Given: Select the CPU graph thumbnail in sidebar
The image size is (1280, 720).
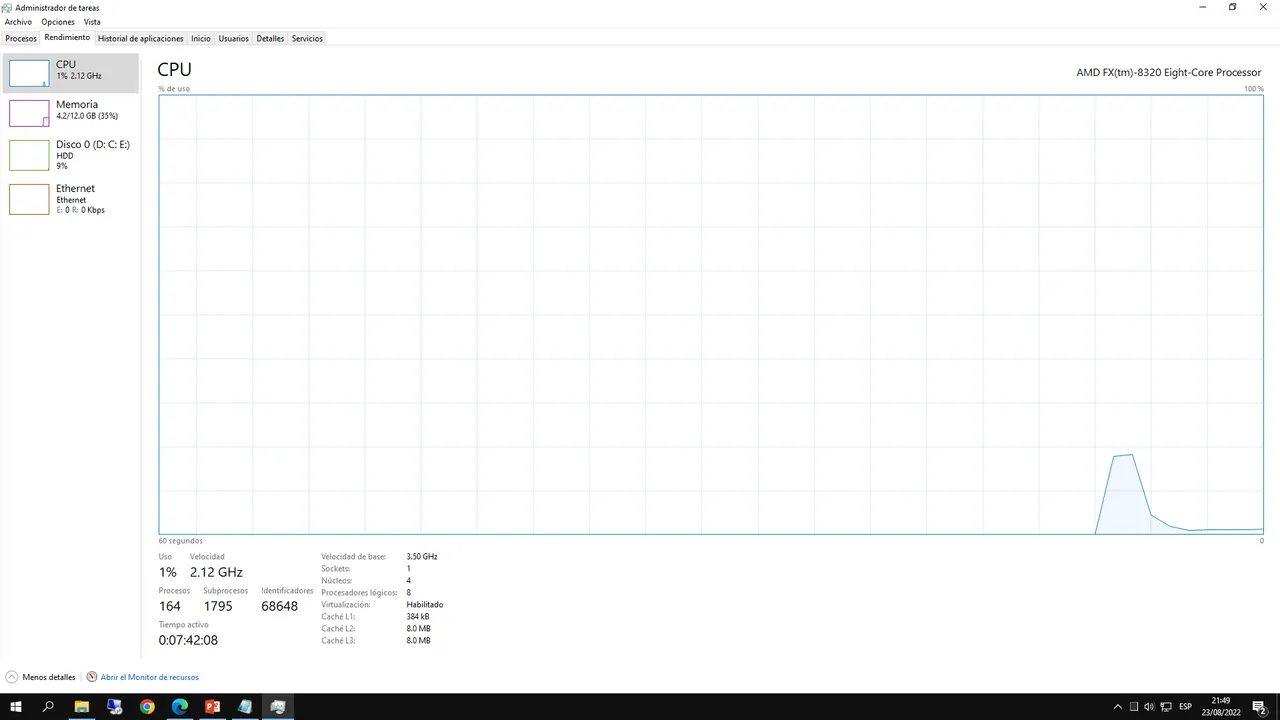Looking at the screenshot, I should (29, 73).
